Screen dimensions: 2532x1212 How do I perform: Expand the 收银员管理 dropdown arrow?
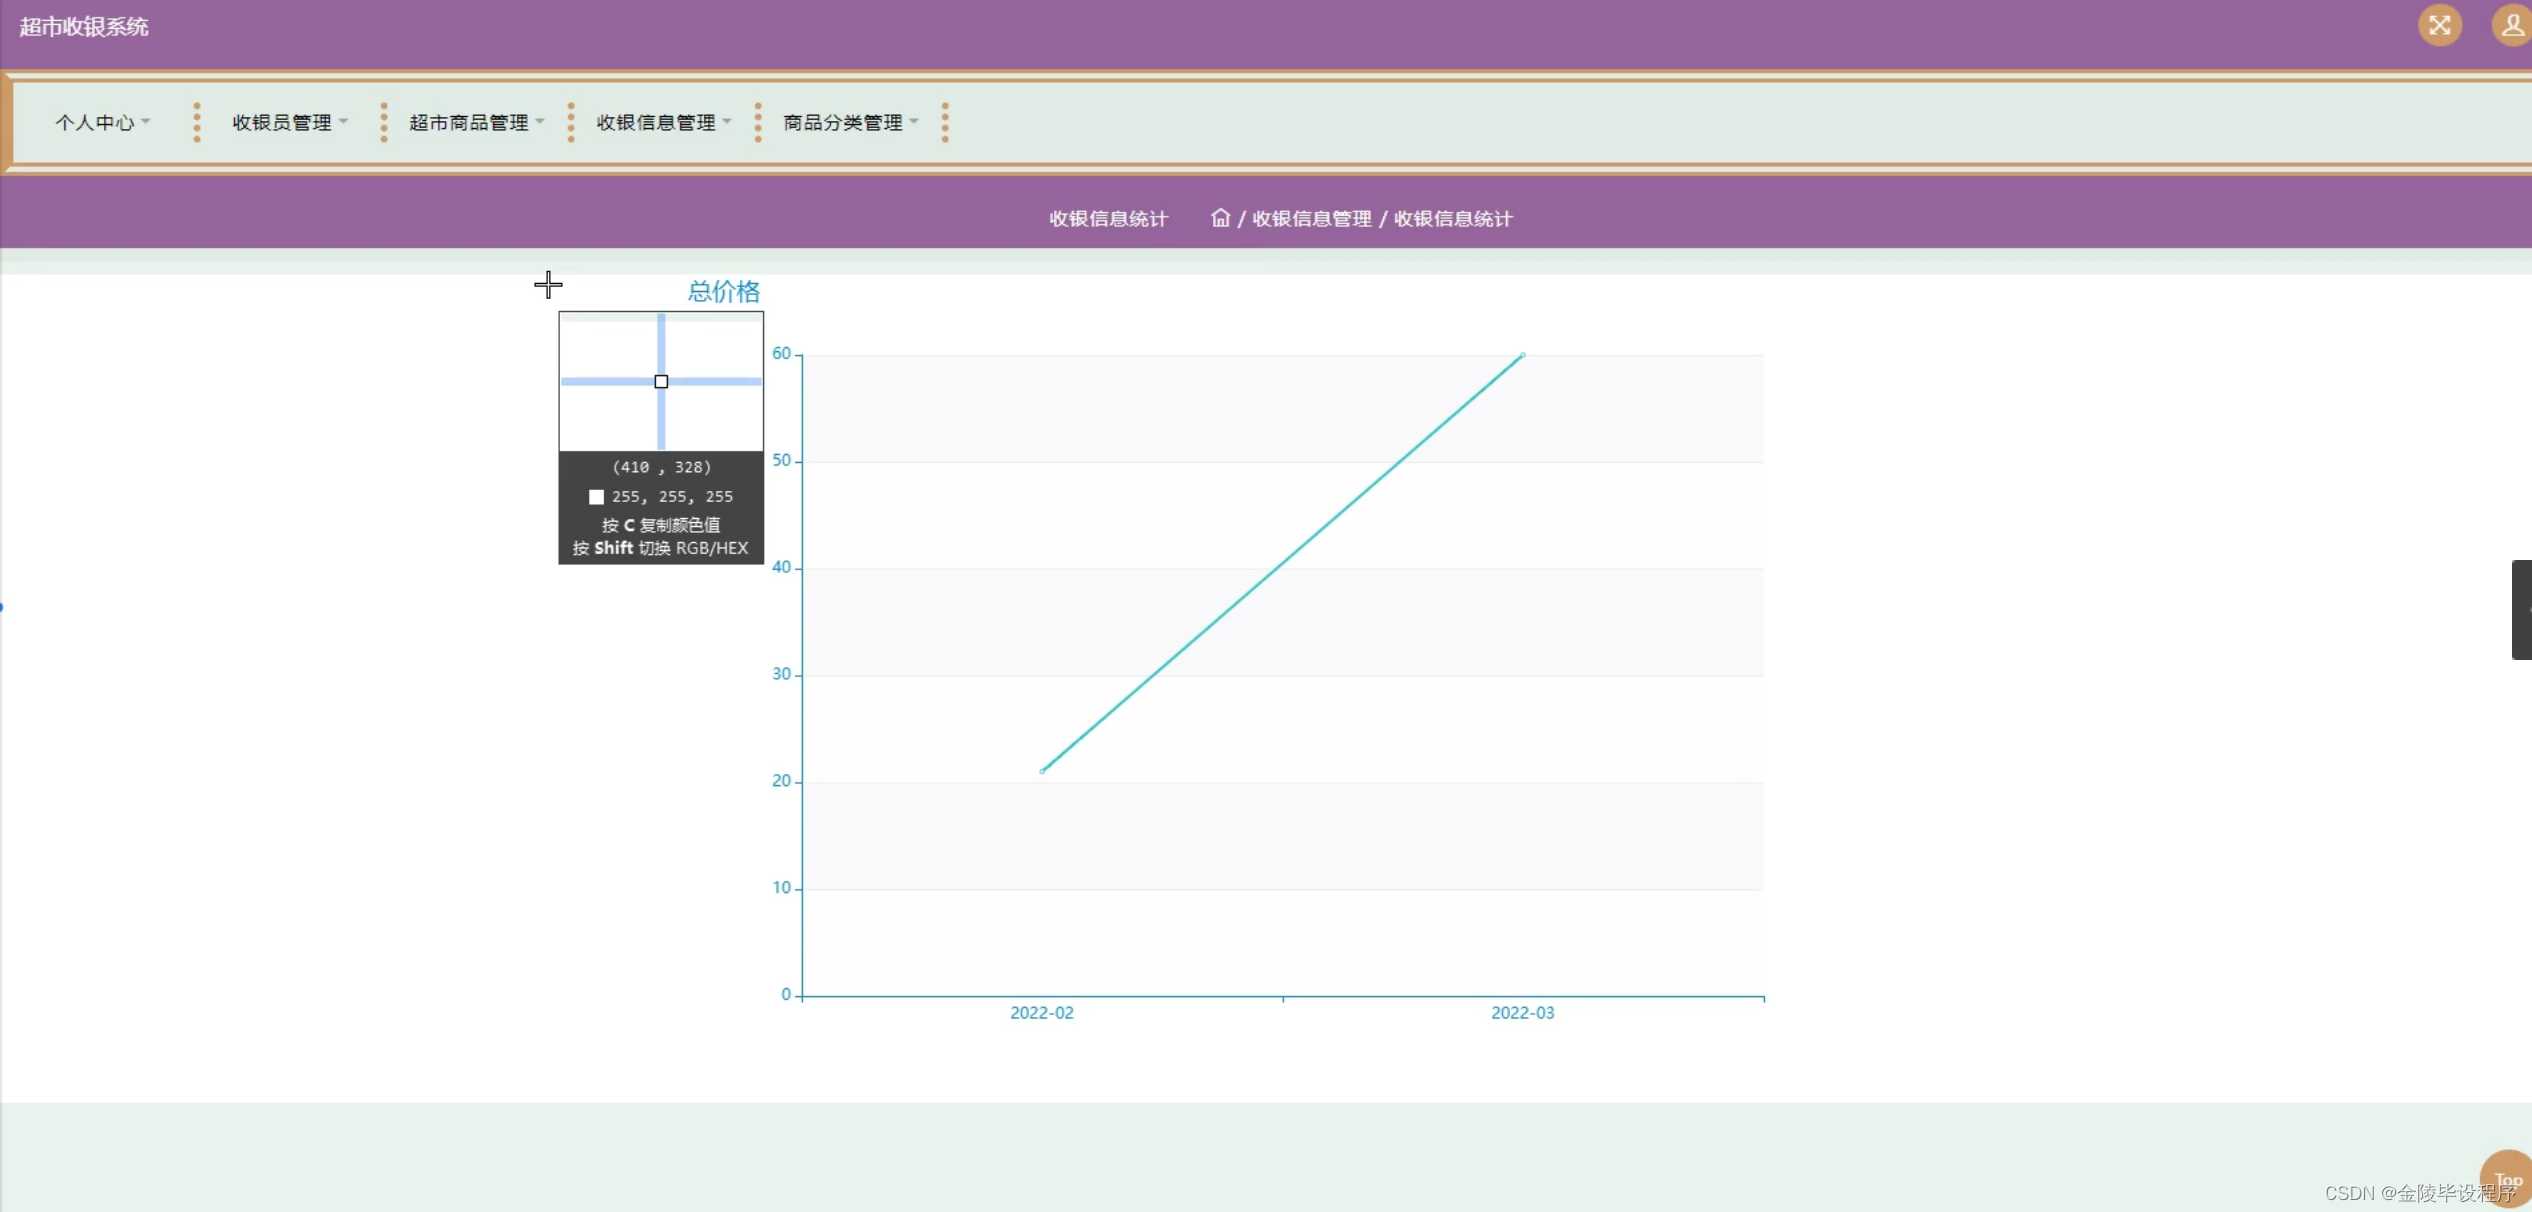click(343, 121)
